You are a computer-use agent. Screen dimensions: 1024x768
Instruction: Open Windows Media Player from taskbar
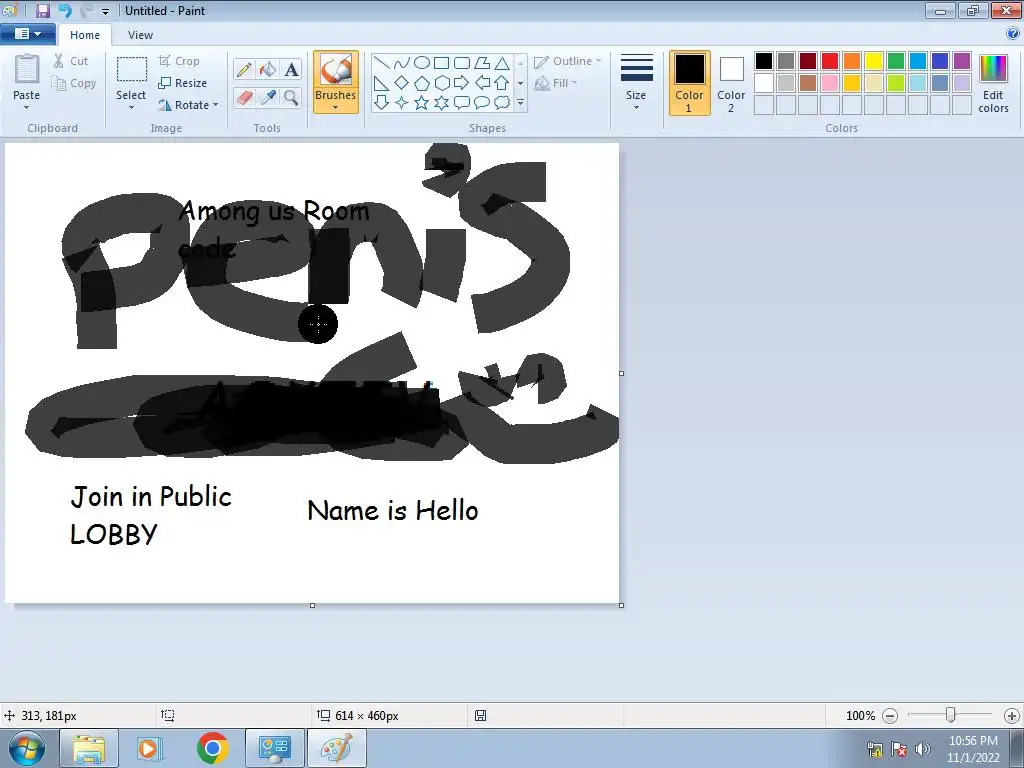(149, 748)
